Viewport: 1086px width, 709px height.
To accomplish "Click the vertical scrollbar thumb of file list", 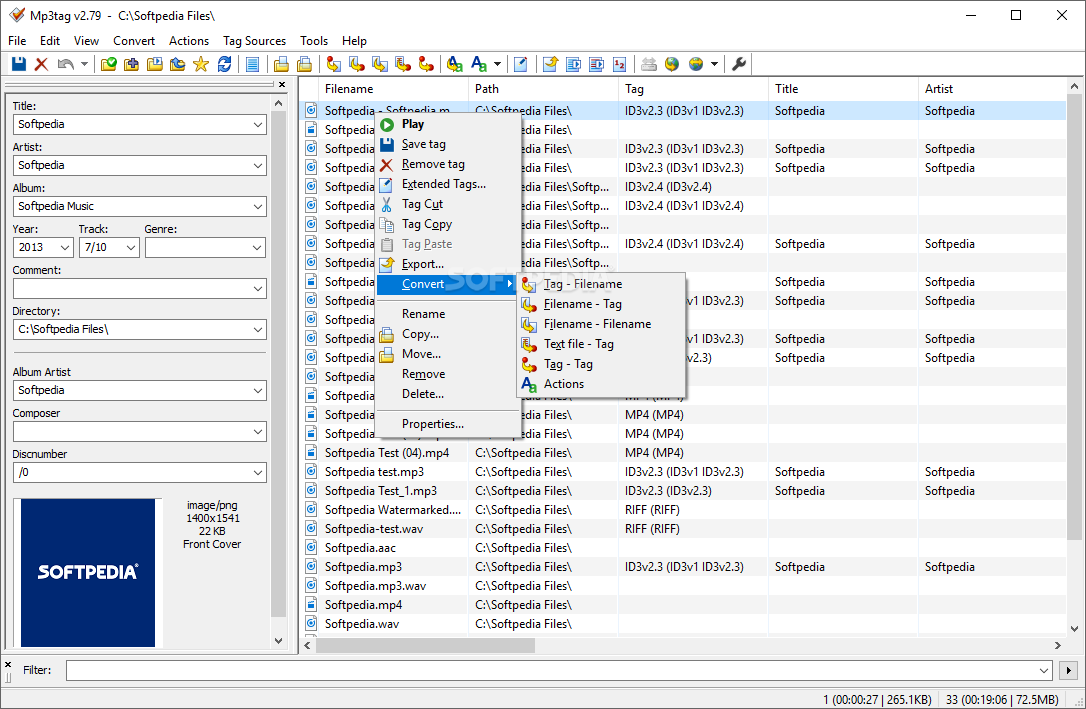I will click(1074, 316).
